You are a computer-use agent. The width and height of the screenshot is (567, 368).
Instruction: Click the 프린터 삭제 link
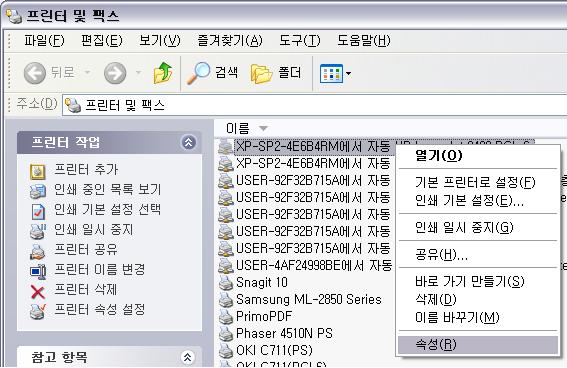point(85,289)
